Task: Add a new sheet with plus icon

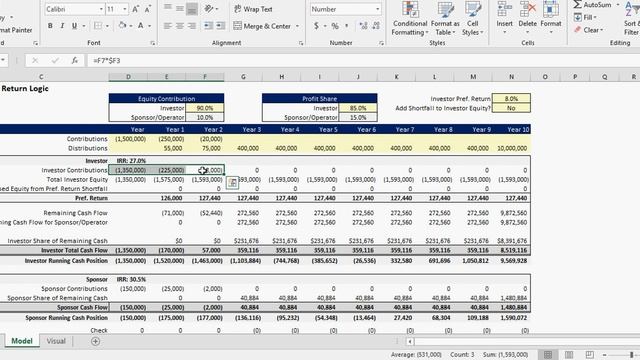Action: tap(96, 341)
